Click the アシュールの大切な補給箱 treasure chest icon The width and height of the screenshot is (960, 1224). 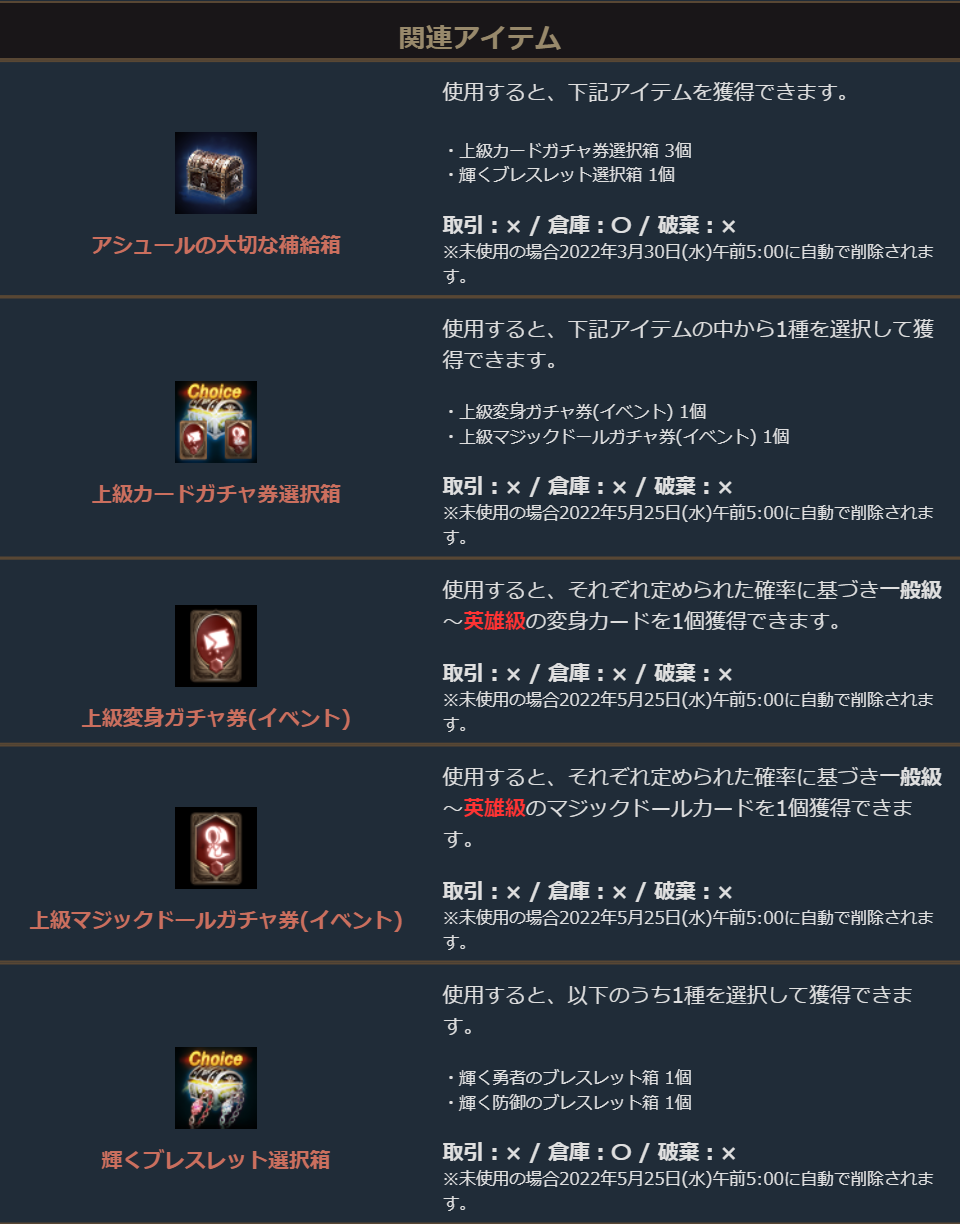point(216,173)
